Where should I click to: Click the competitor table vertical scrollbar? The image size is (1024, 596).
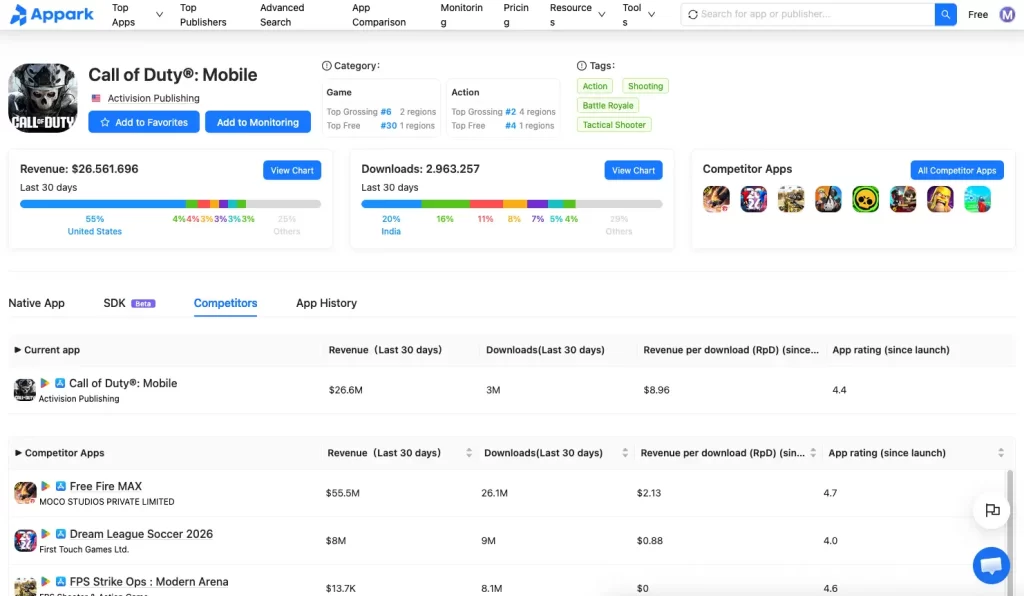pyautogui.click(x=1010, y=533)
